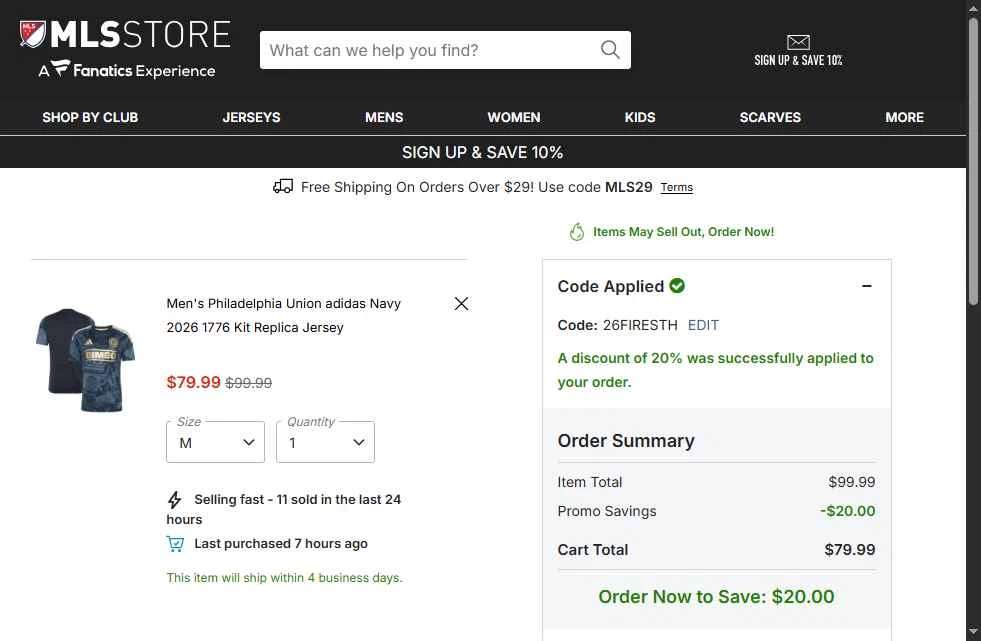Click the MLS Store logo
Viewport: 981px width, 641px height.
coord(125,34)
